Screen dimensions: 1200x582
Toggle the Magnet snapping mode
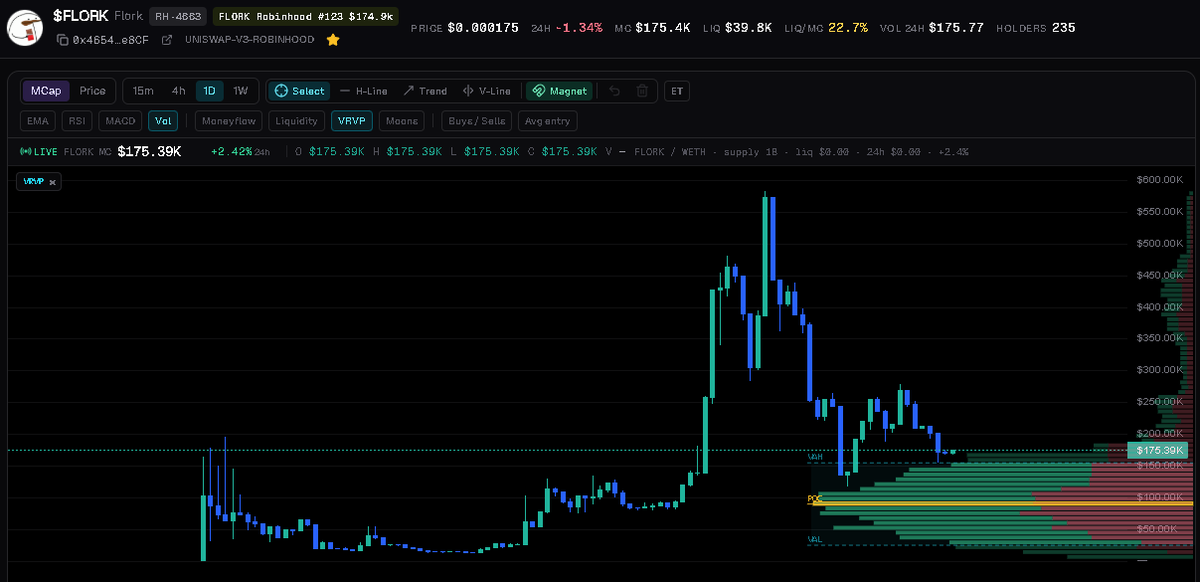pos(560,91)
